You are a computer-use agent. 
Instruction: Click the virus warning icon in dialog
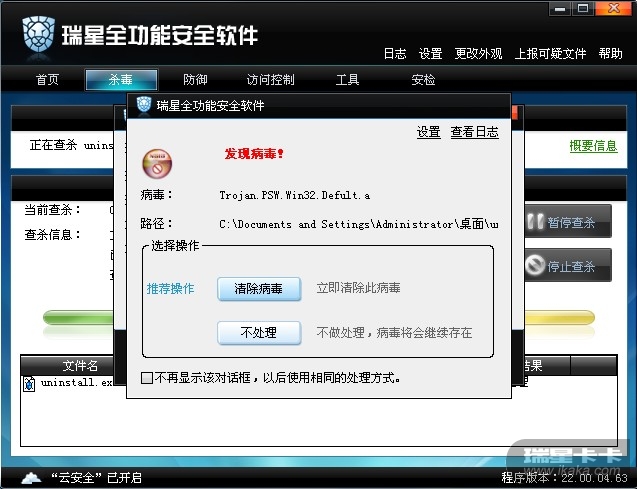point(157,163)
